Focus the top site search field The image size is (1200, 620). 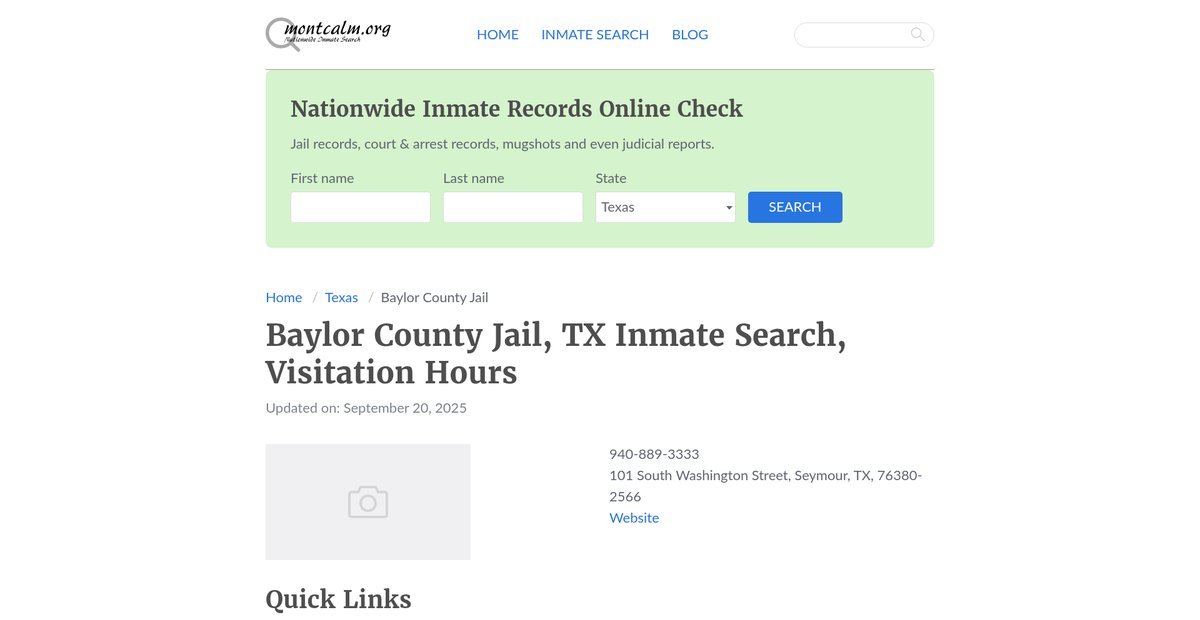(864, 35)
